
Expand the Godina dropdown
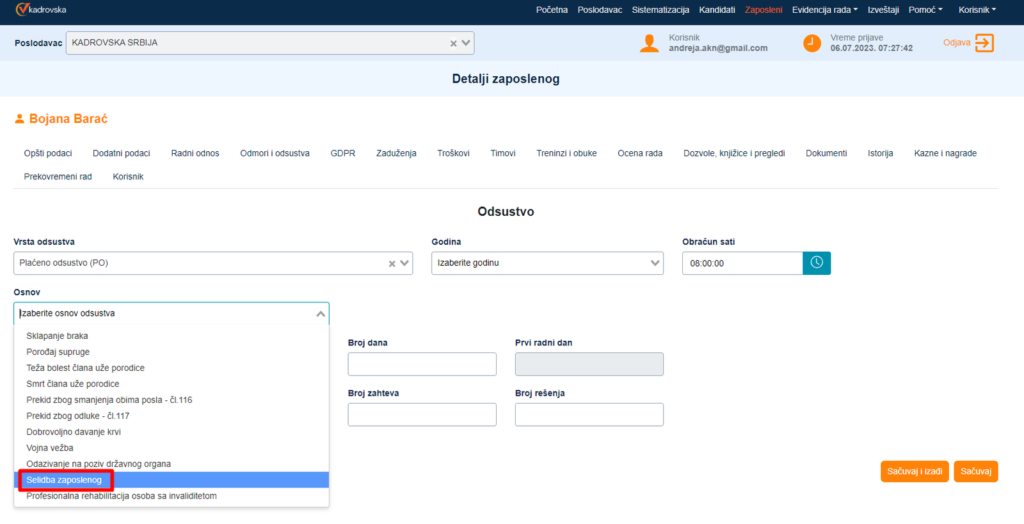tap(655, 263)
